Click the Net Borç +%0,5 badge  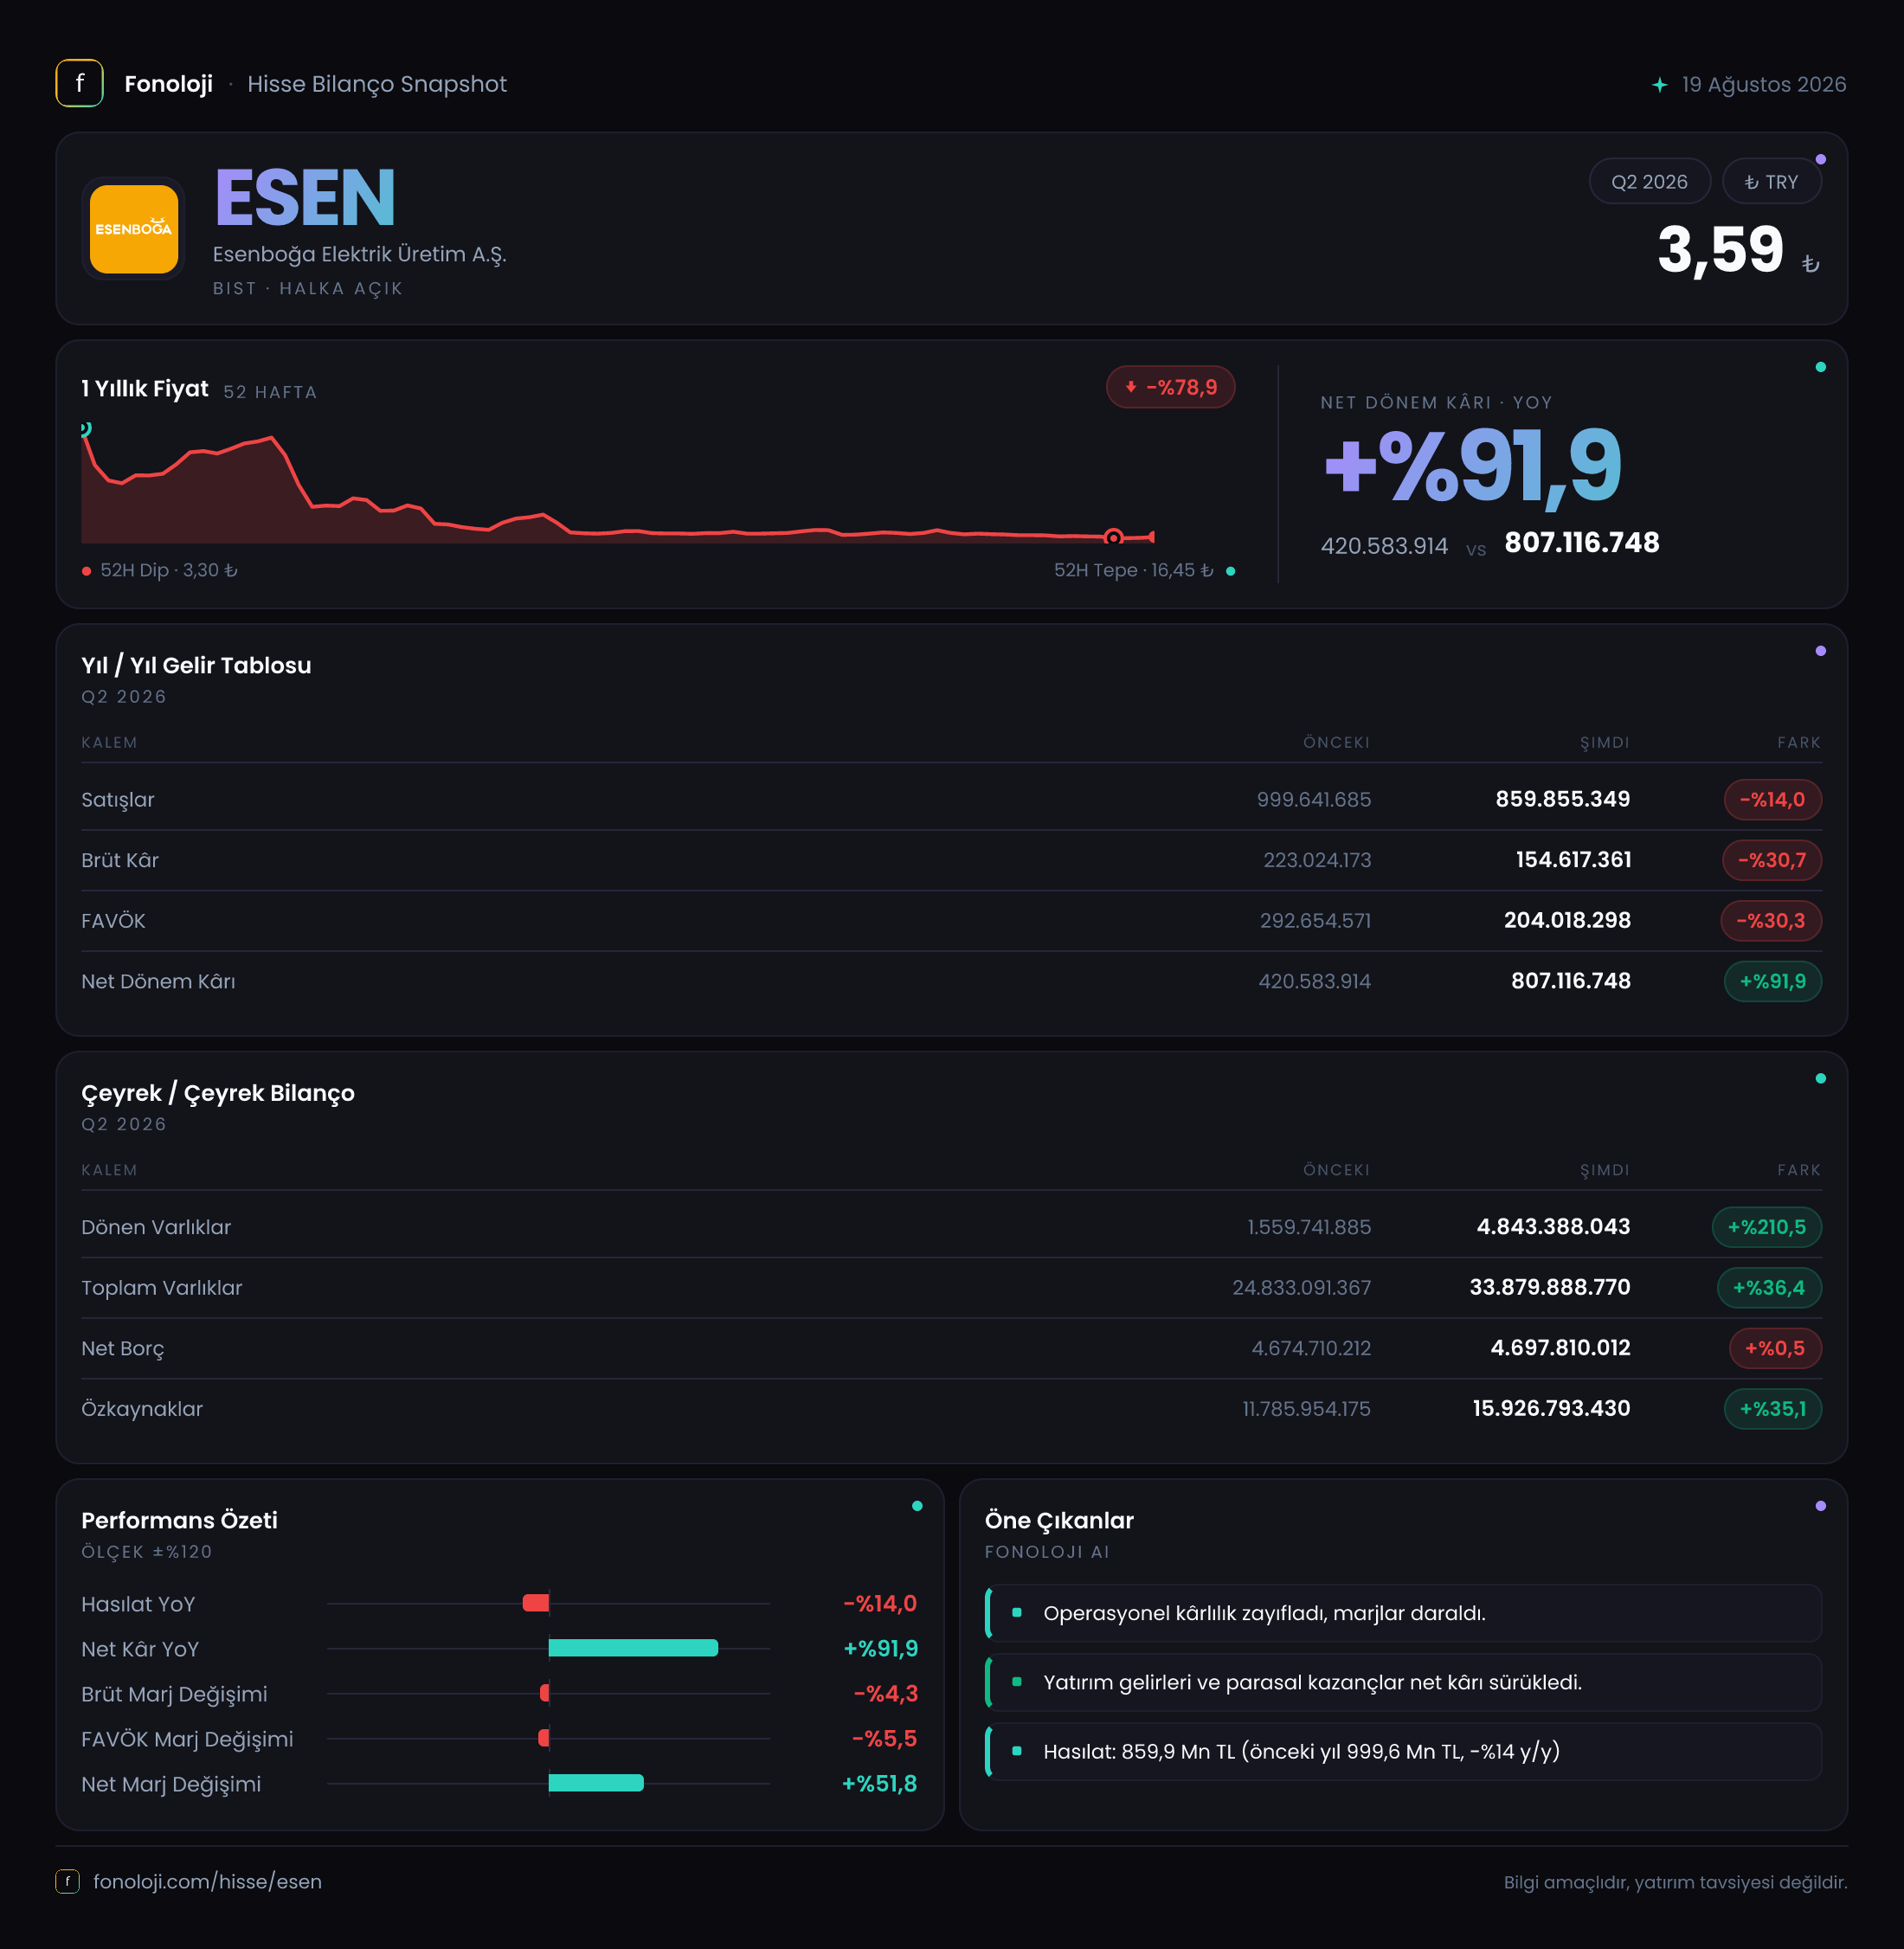pyautogui.click(x=1775, y=1348)
